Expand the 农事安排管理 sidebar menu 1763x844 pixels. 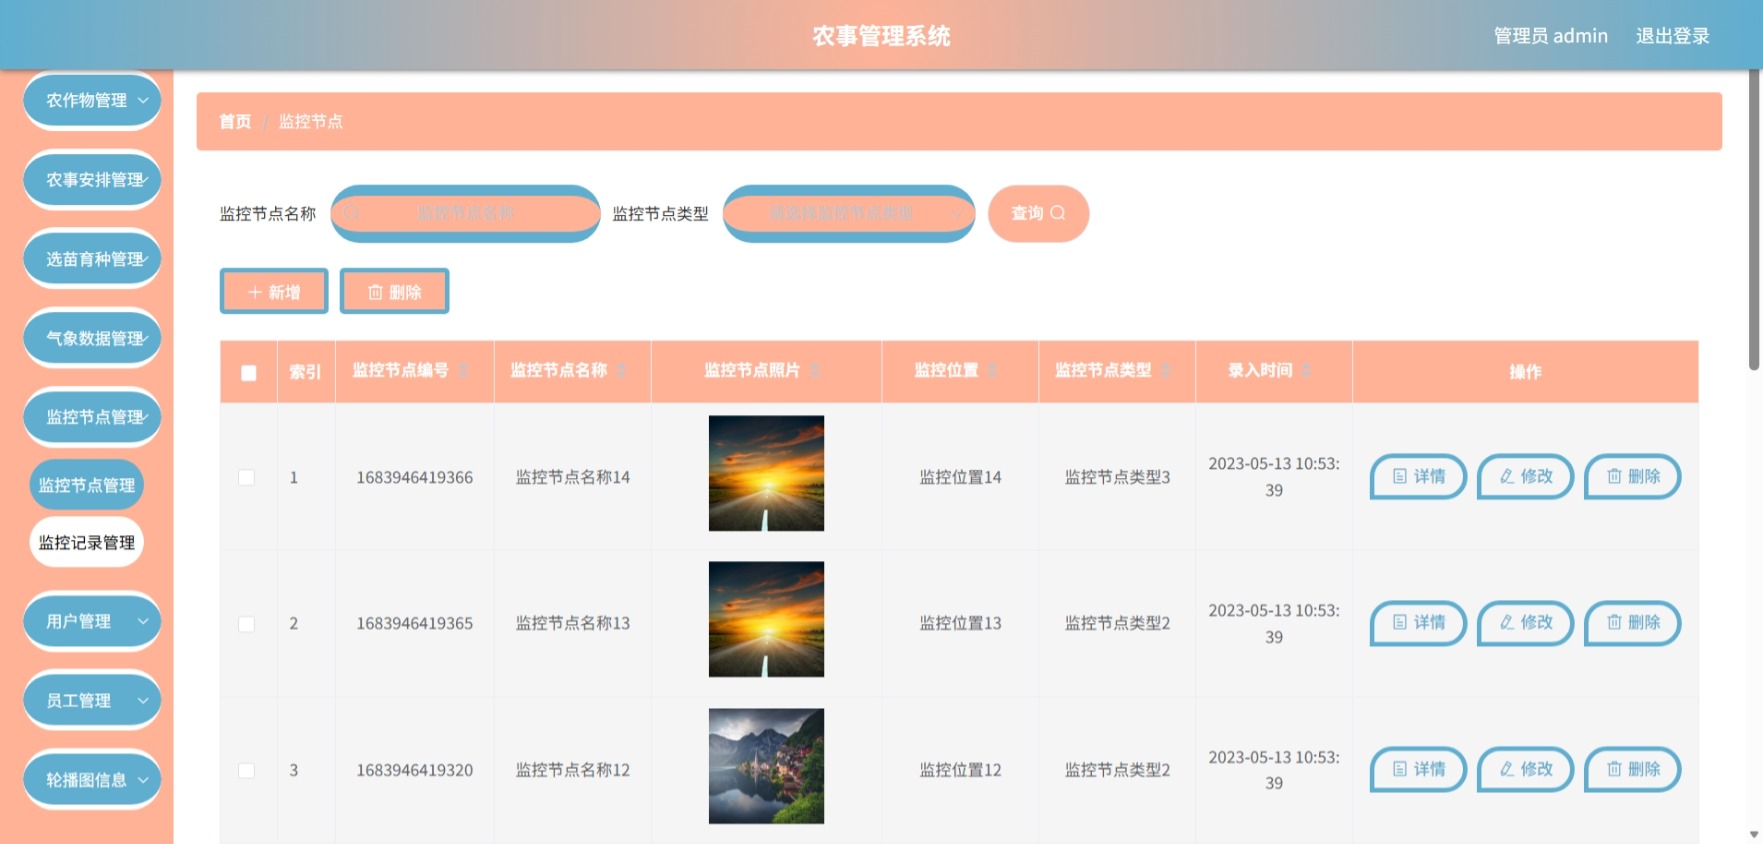click(x=92, y=179)
